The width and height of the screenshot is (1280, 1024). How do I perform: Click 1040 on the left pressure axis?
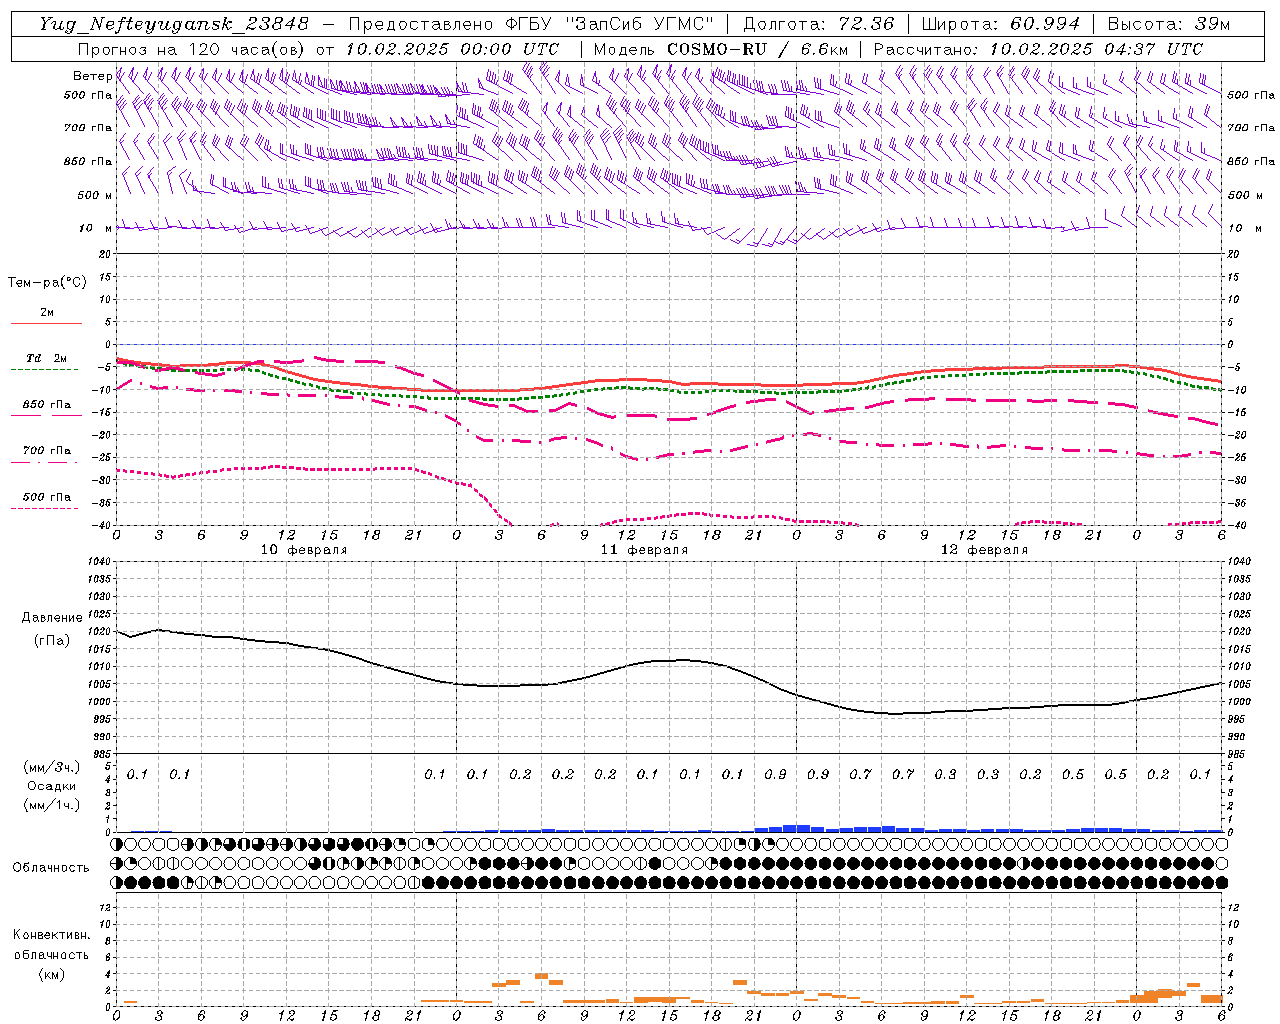click(x=100, y=562)
